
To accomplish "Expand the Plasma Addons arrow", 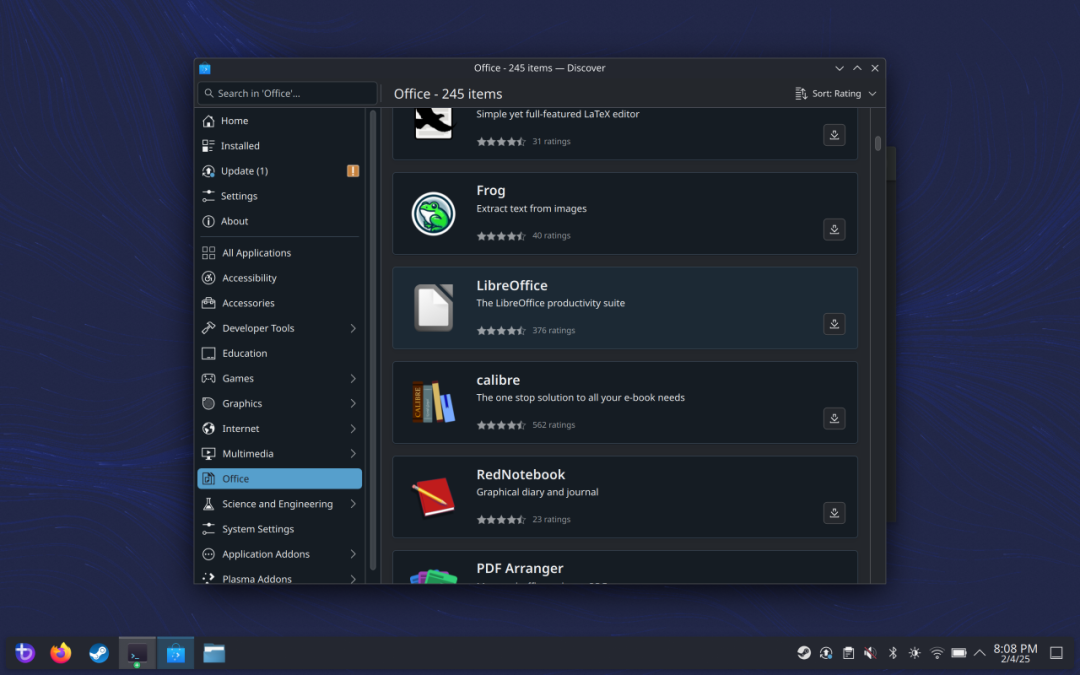I will [353, 579].
